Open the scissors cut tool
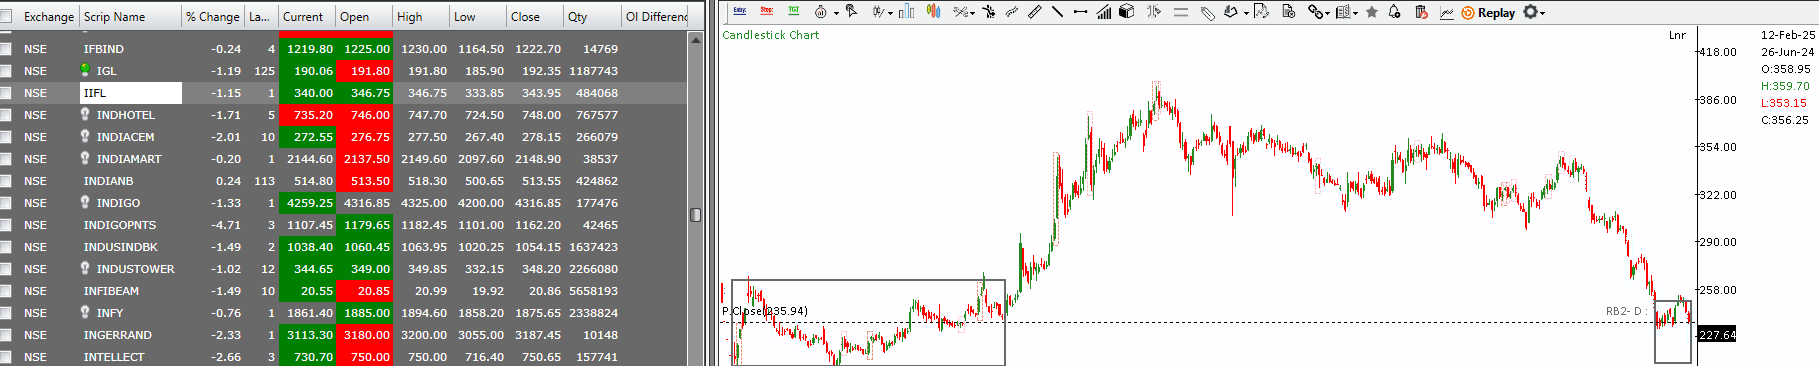Viewport: 1819px width, 366px height. coord(960,12)
